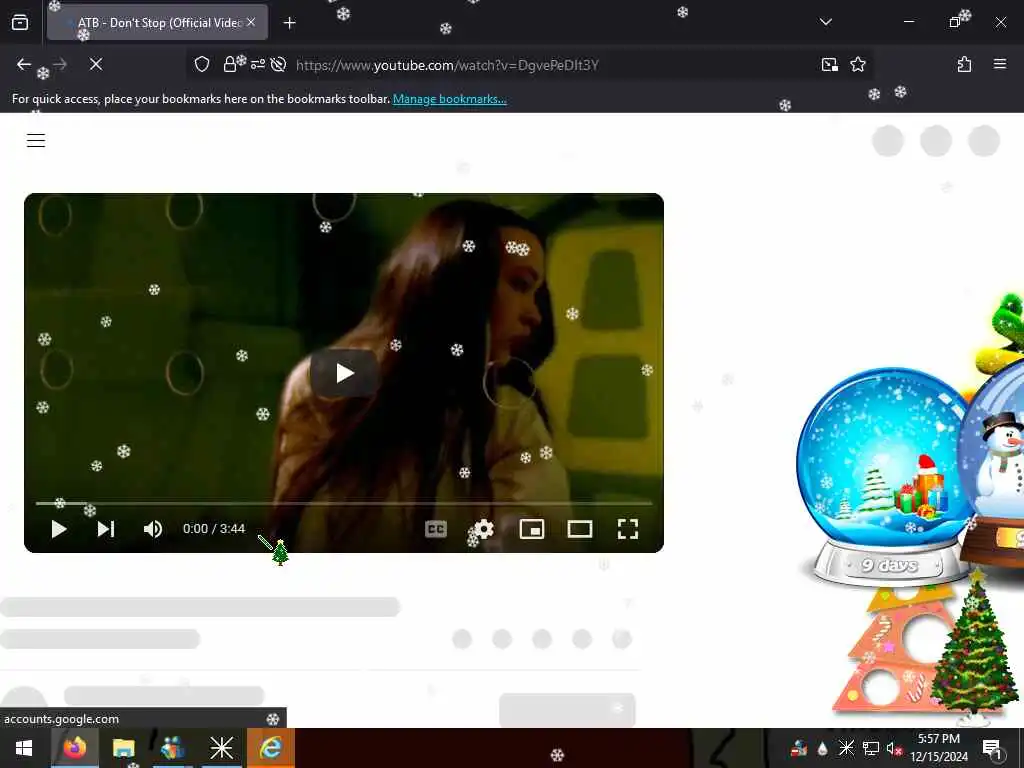Viewport: 1024px width, 768px height.
Task: Stop loading the page
Action: click(x=96, y=65)
